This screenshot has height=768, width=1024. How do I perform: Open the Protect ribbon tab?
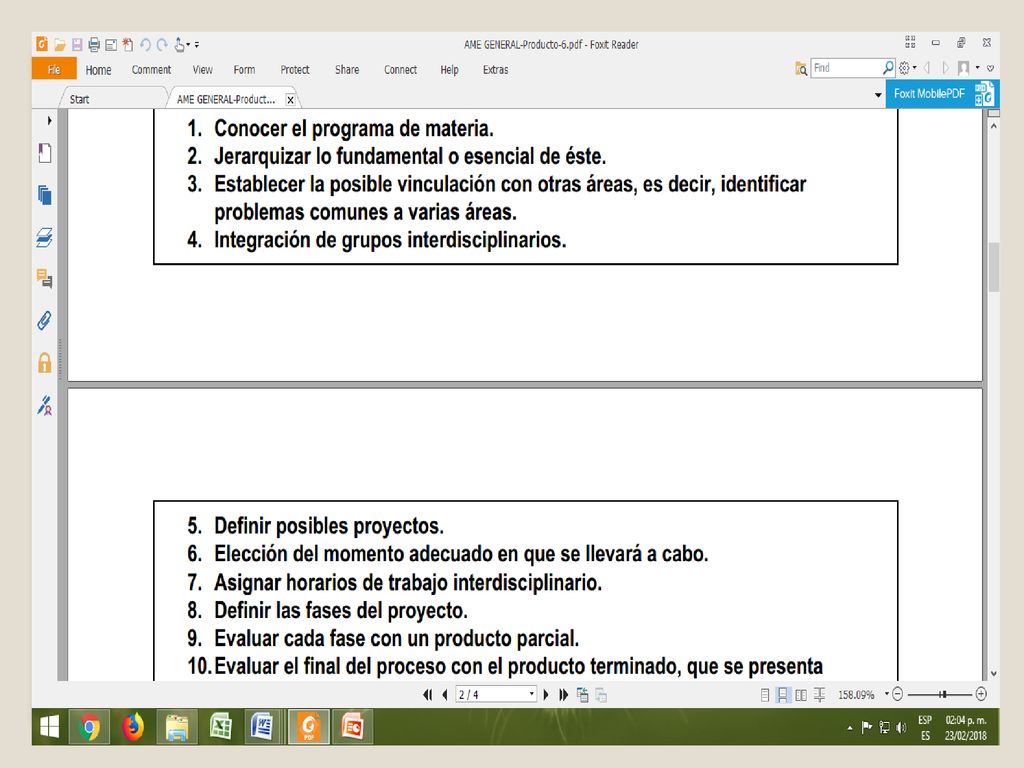(x=295, y=70)
